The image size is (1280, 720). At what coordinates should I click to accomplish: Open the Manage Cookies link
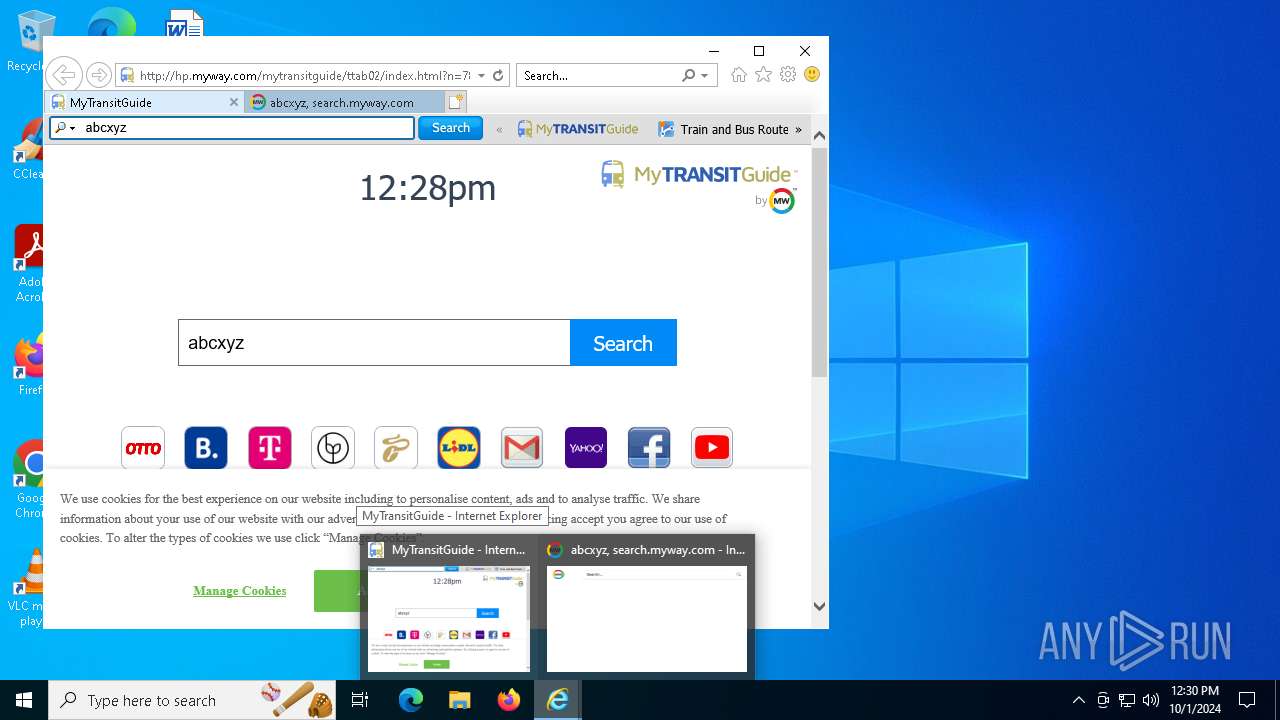click(x=240, y=591)
